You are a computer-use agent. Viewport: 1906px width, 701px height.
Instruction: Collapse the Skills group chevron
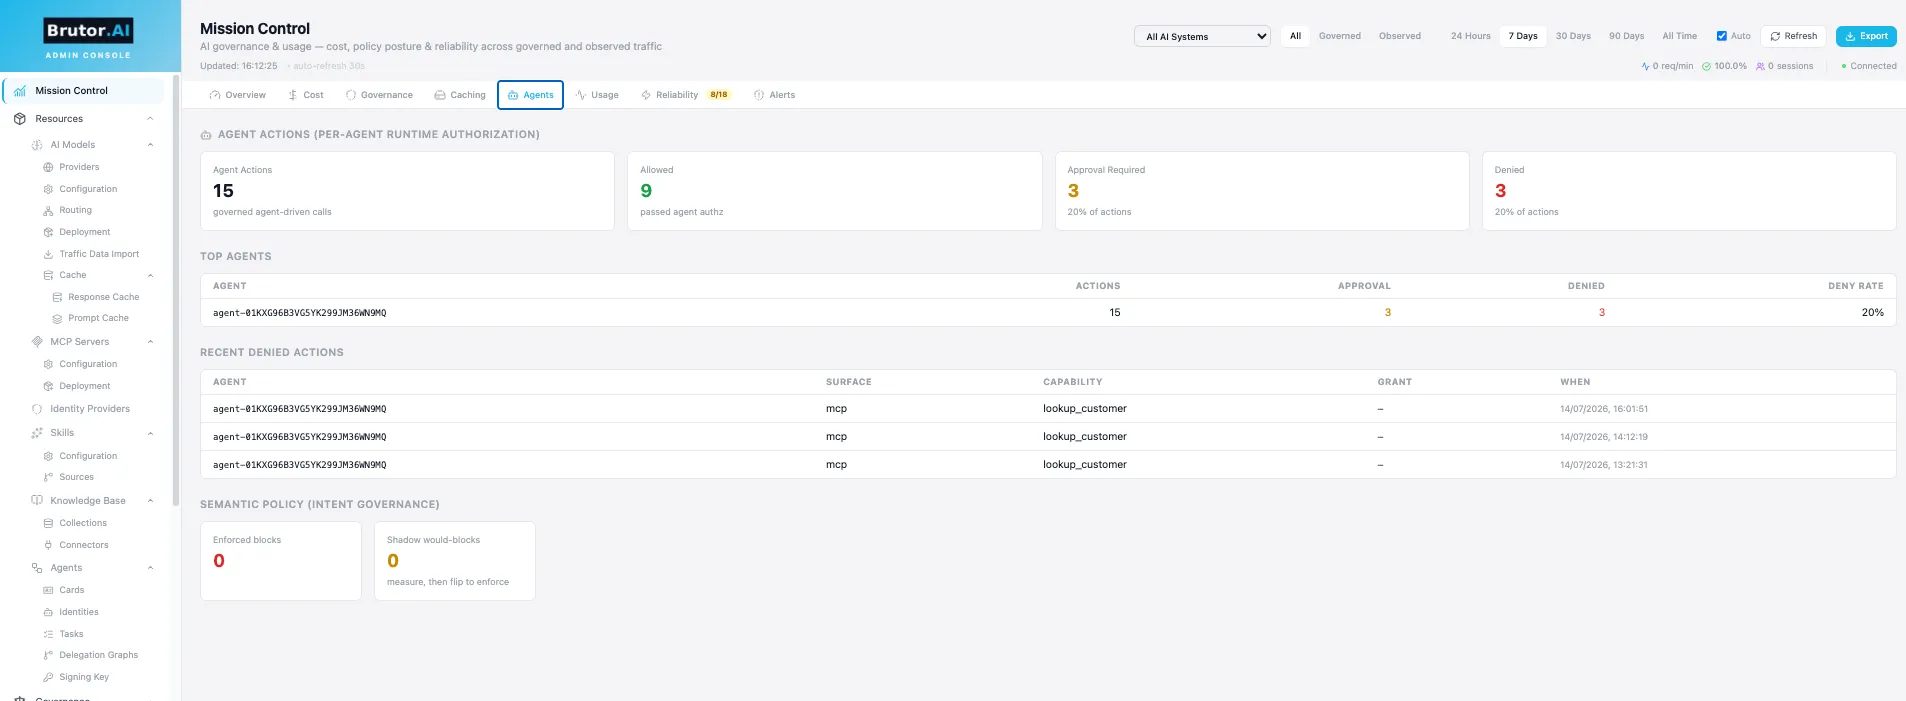150,433
